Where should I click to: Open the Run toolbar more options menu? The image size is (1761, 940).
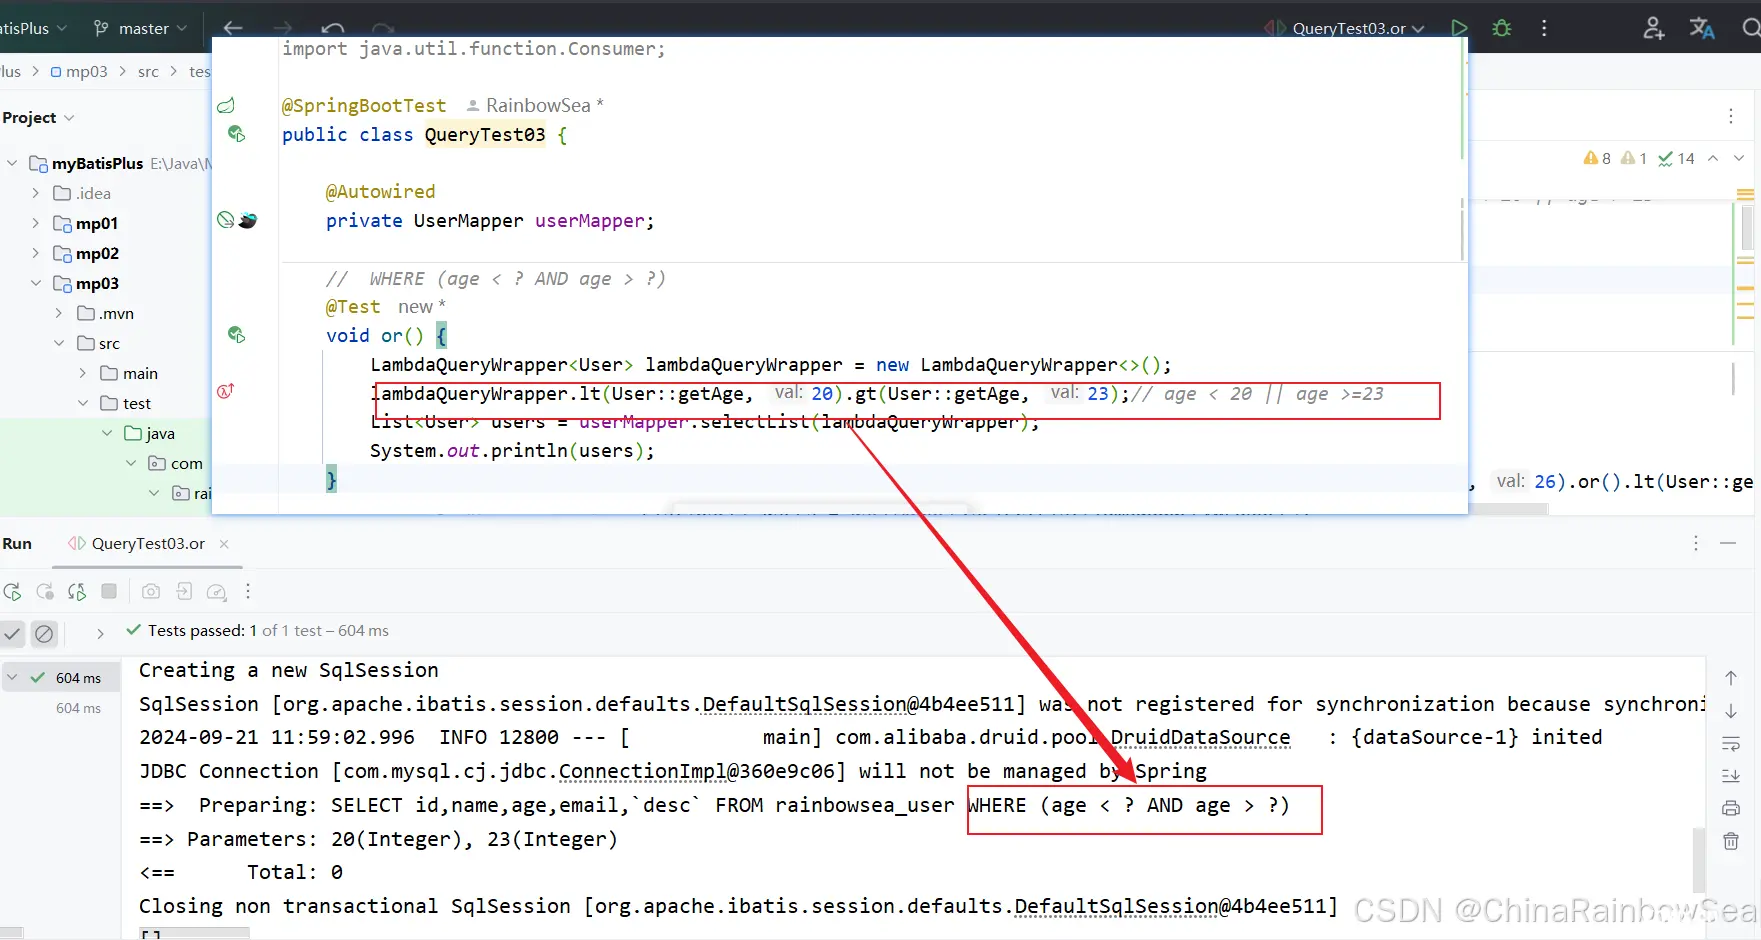[248, 591]
